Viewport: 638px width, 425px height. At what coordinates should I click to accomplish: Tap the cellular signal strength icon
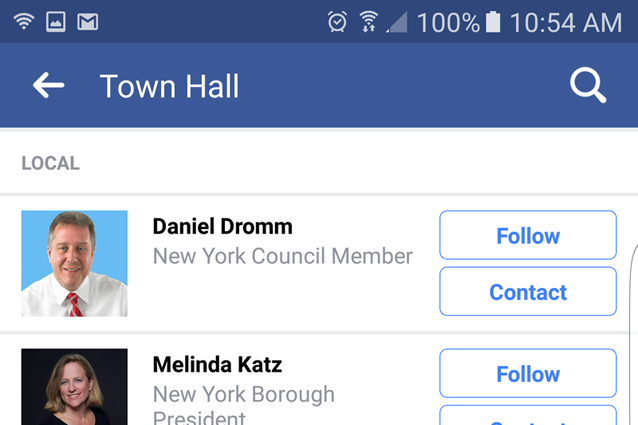(x=397, y=22)
